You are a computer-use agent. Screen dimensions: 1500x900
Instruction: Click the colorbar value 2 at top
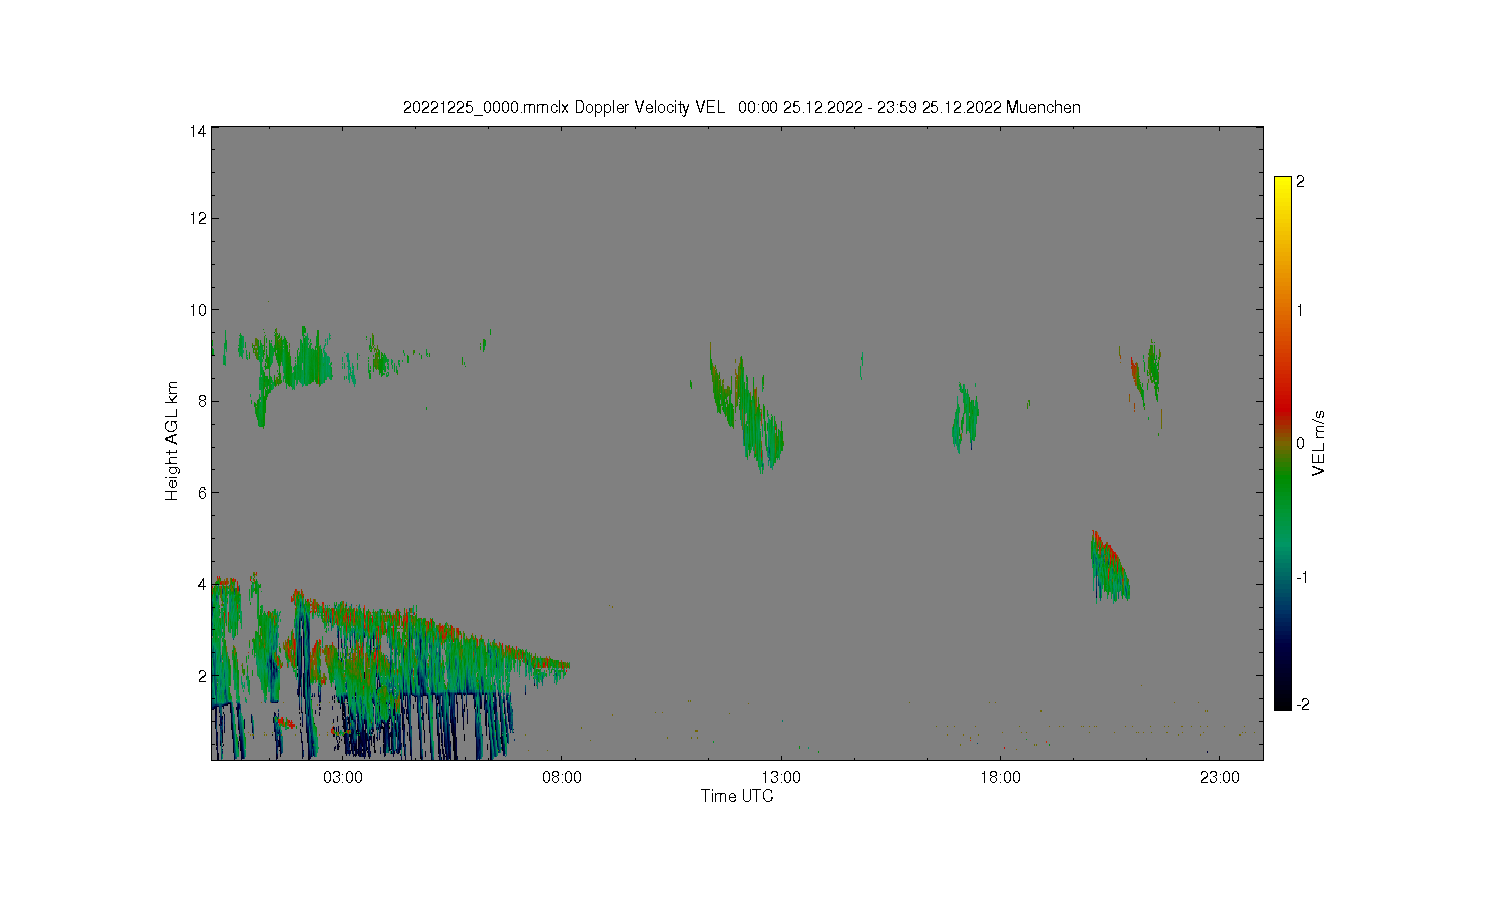click(x=1300, y=182)
